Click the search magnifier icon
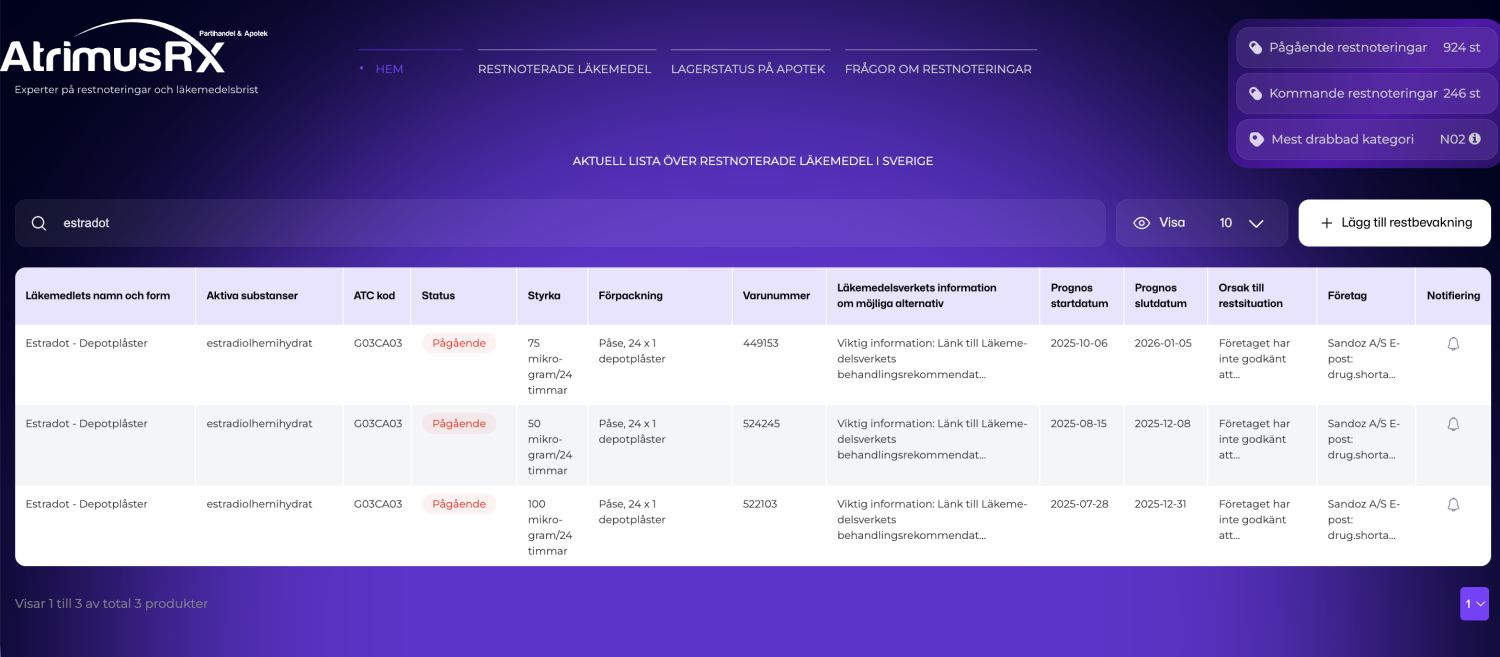Viewport: 1500px width, 657px height. (x=39, y=223)
